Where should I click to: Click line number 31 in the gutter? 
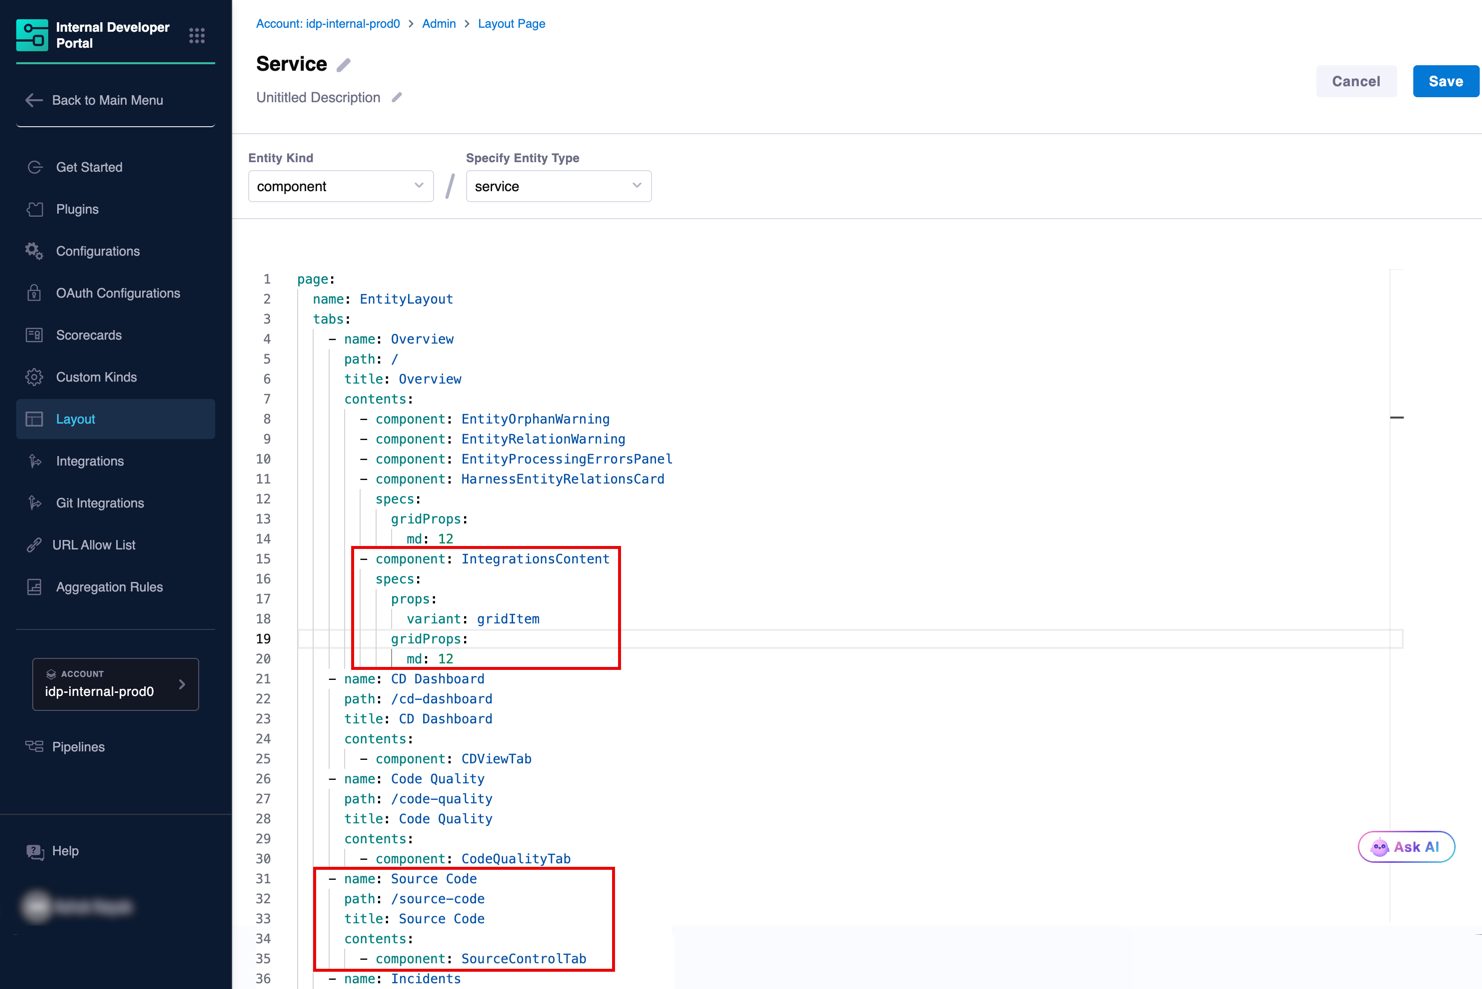(x=263, y=879)
